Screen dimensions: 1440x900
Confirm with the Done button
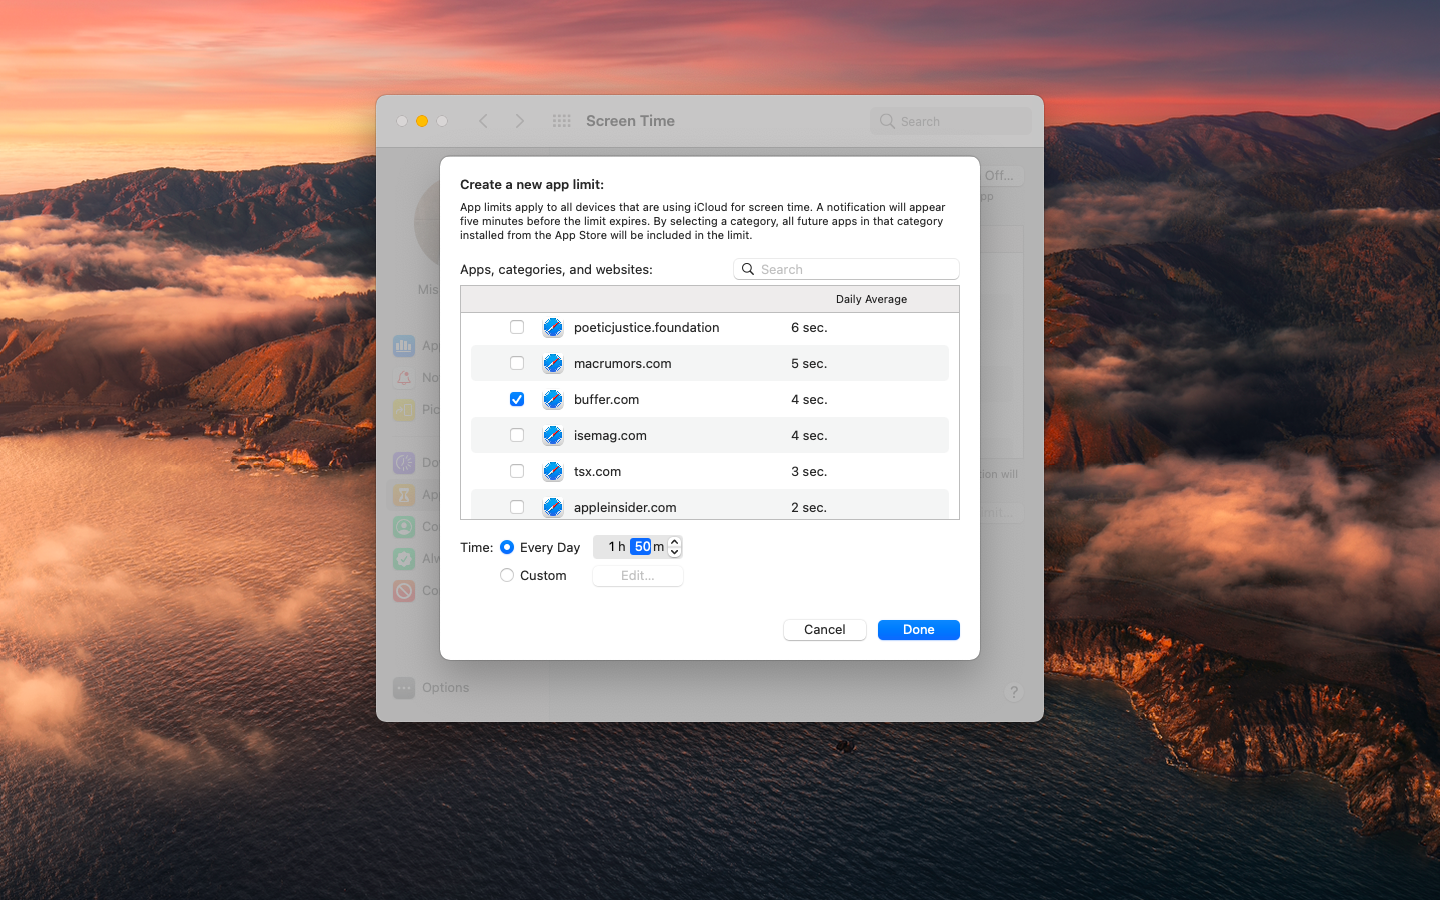(919, 630)
